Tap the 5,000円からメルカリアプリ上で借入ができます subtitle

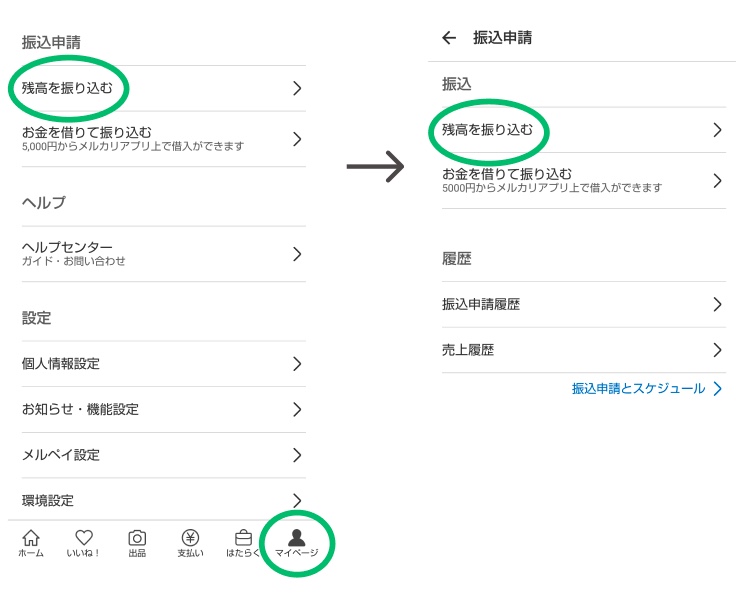(x=133, y=146)
